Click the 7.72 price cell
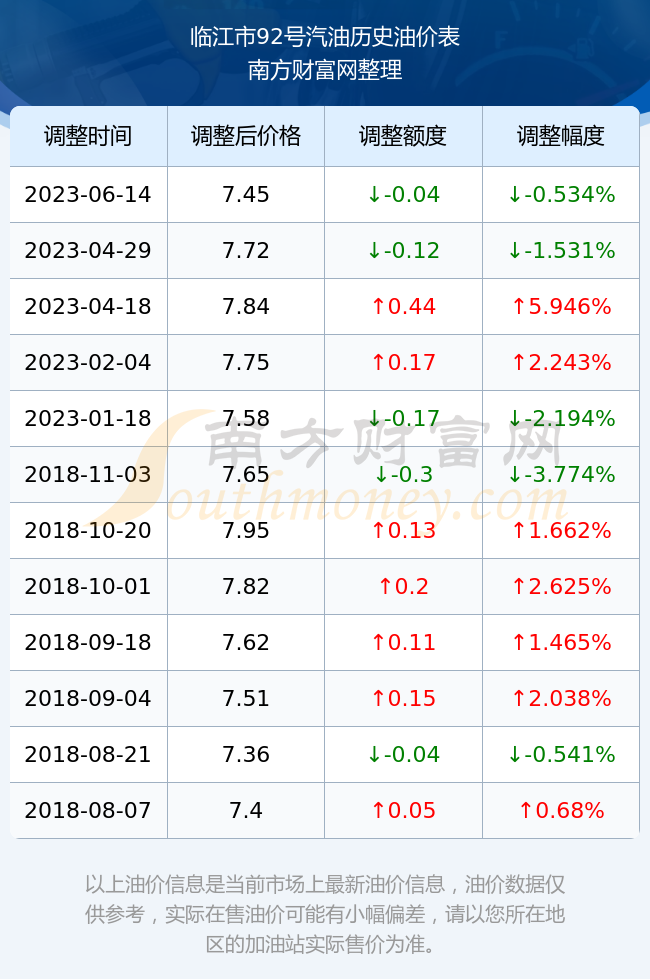 click(x=246, y=251)
